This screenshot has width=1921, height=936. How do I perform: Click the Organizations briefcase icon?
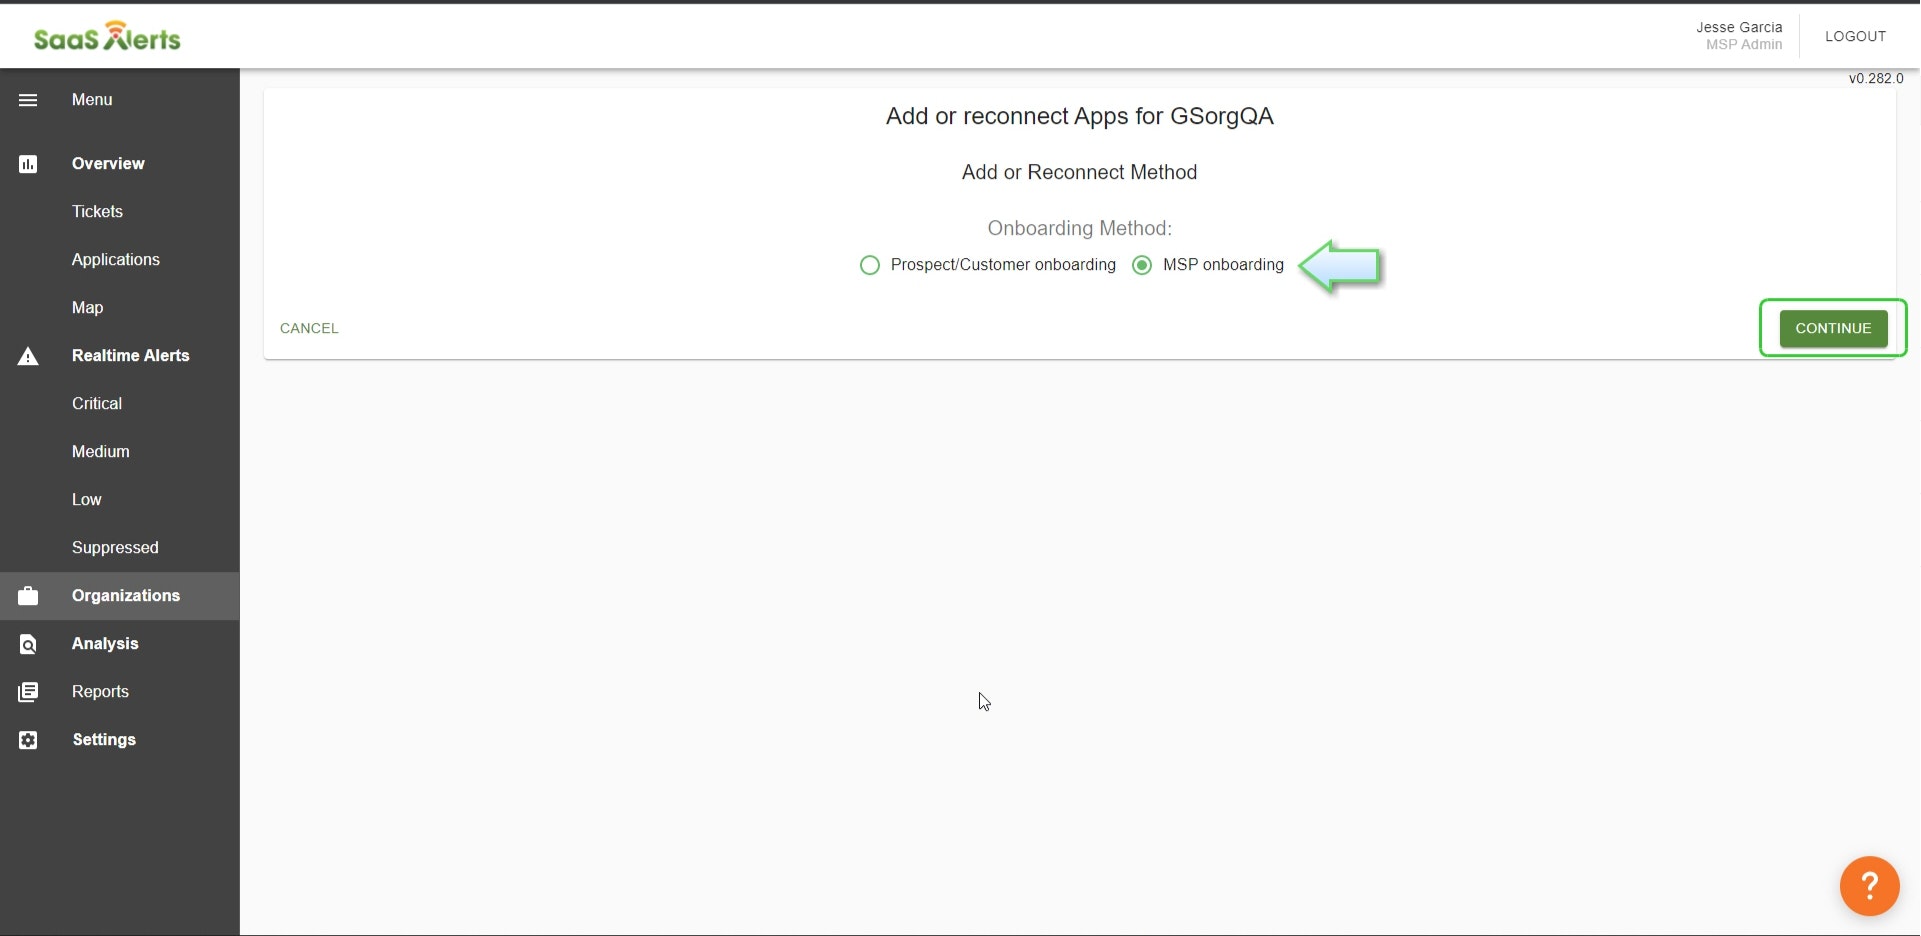tap(28, 596)
